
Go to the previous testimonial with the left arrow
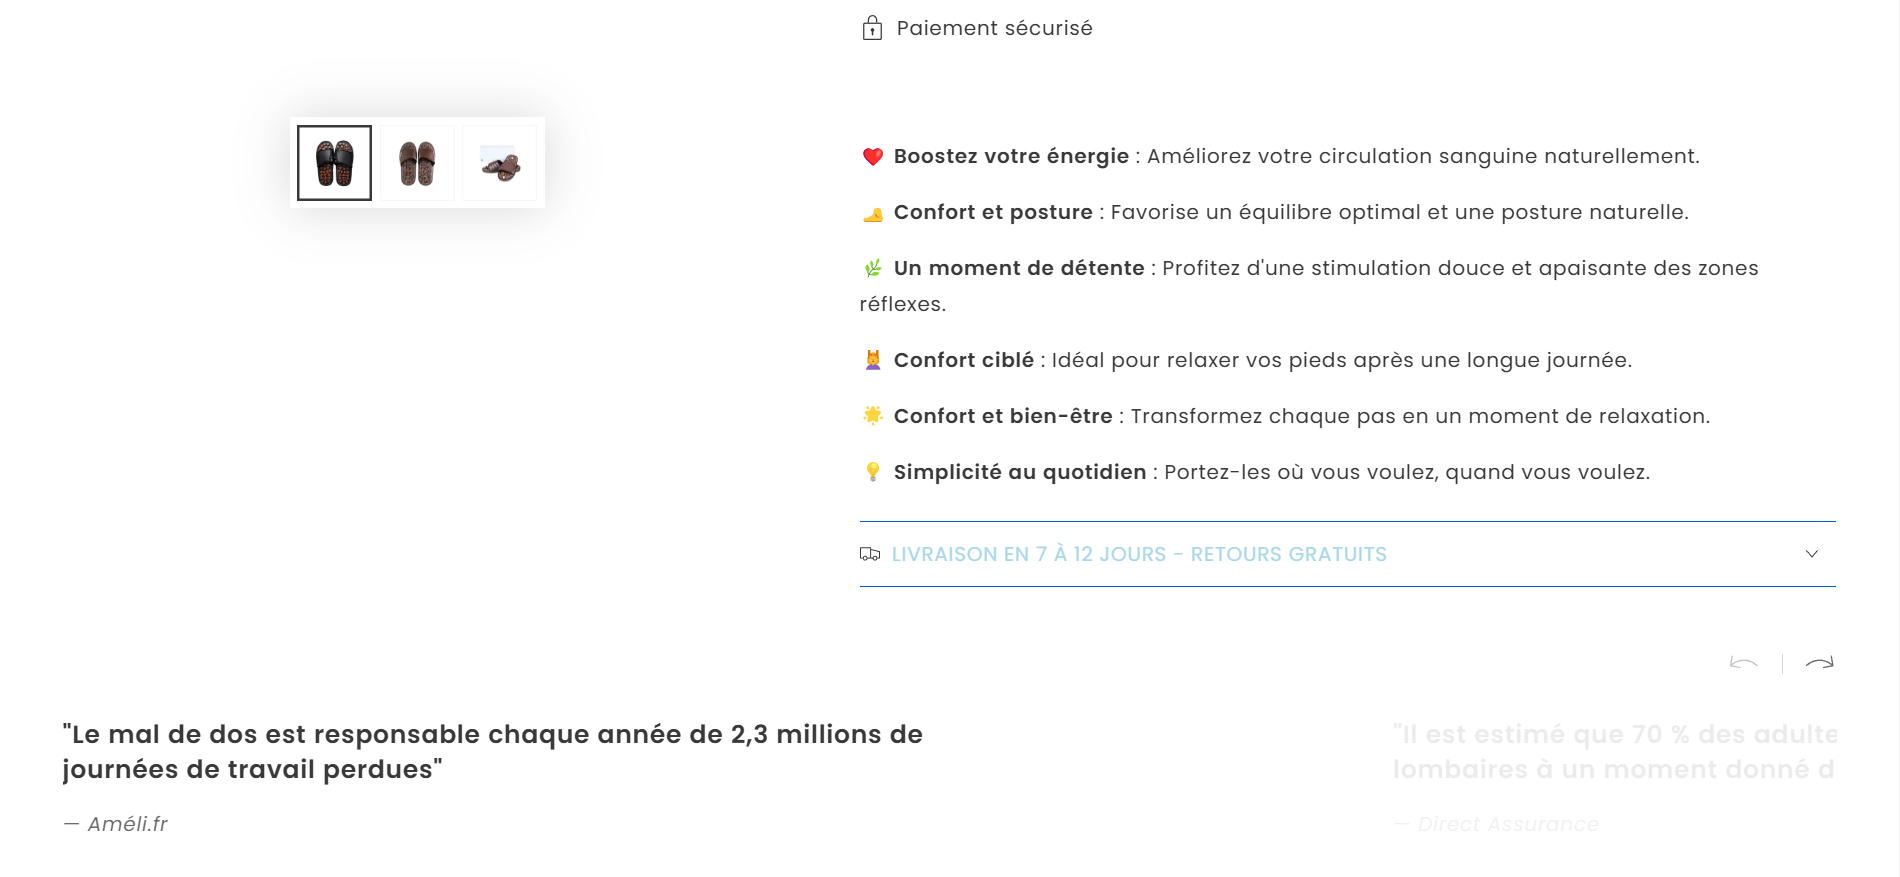(1744, 663)
